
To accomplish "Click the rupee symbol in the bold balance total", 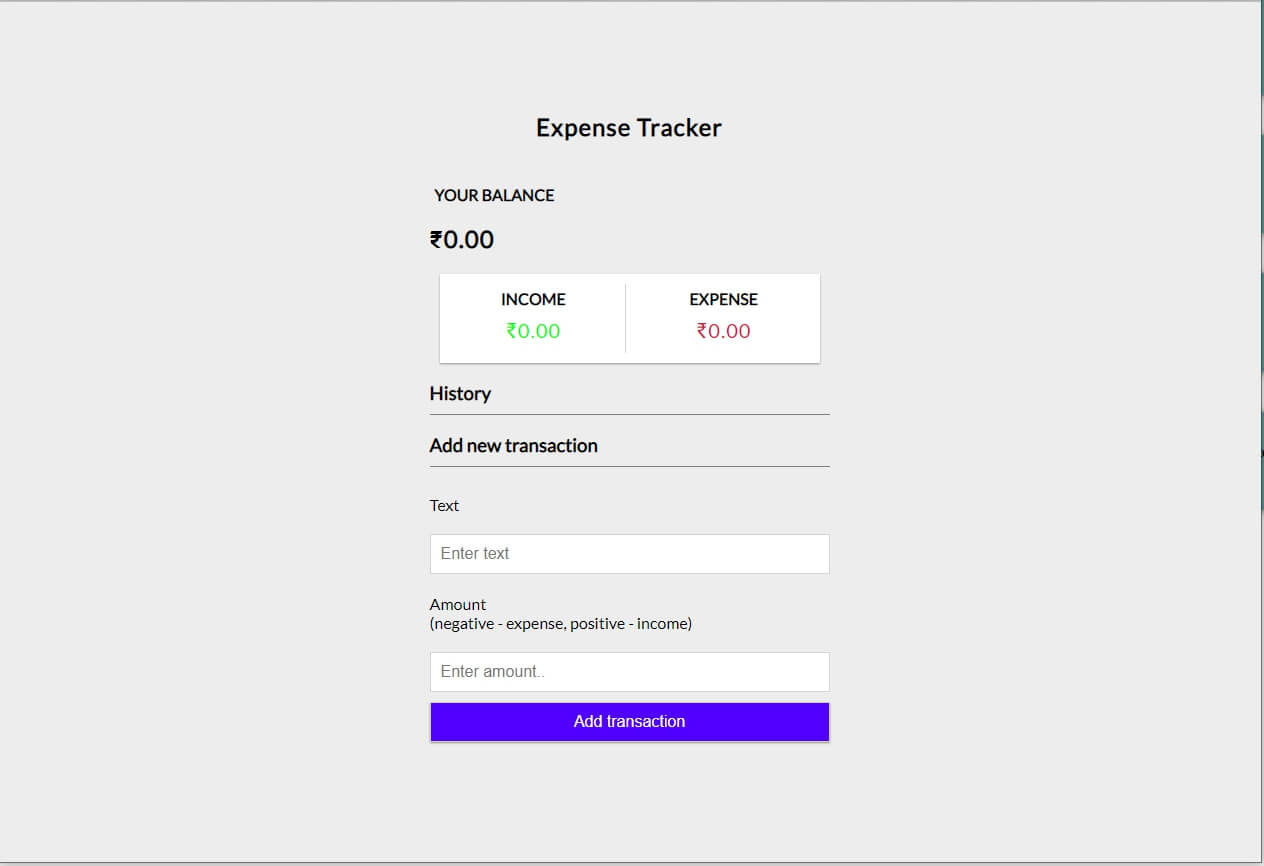I will click(x=437, y=240).
